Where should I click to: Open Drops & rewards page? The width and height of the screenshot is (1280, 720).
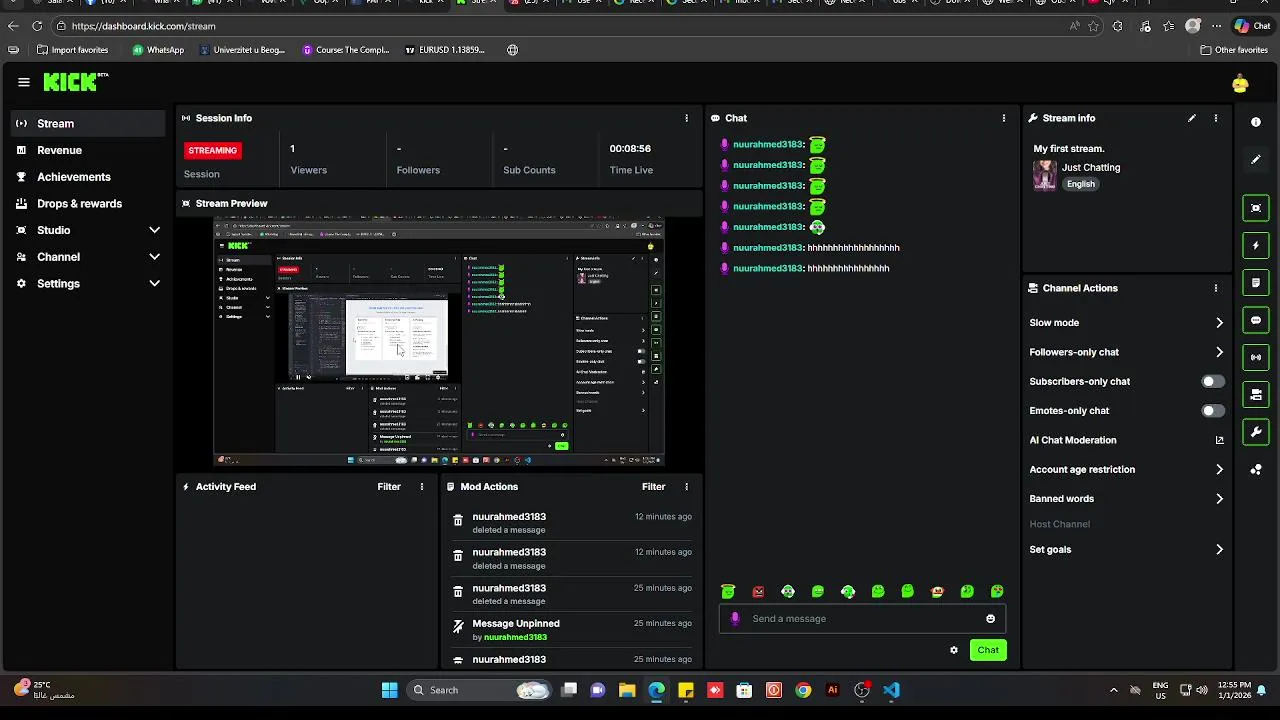click(88, 204)
